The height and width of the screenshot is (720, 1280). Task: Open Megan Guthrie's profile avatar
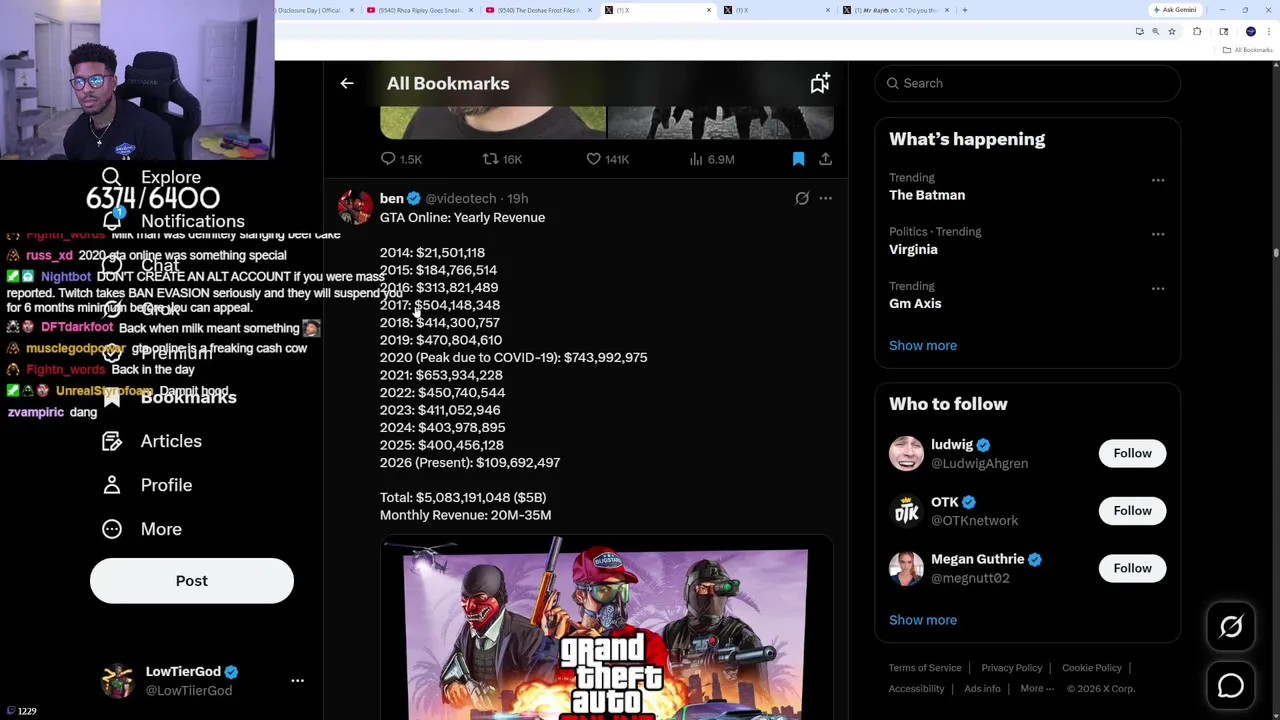coord(906,568)
